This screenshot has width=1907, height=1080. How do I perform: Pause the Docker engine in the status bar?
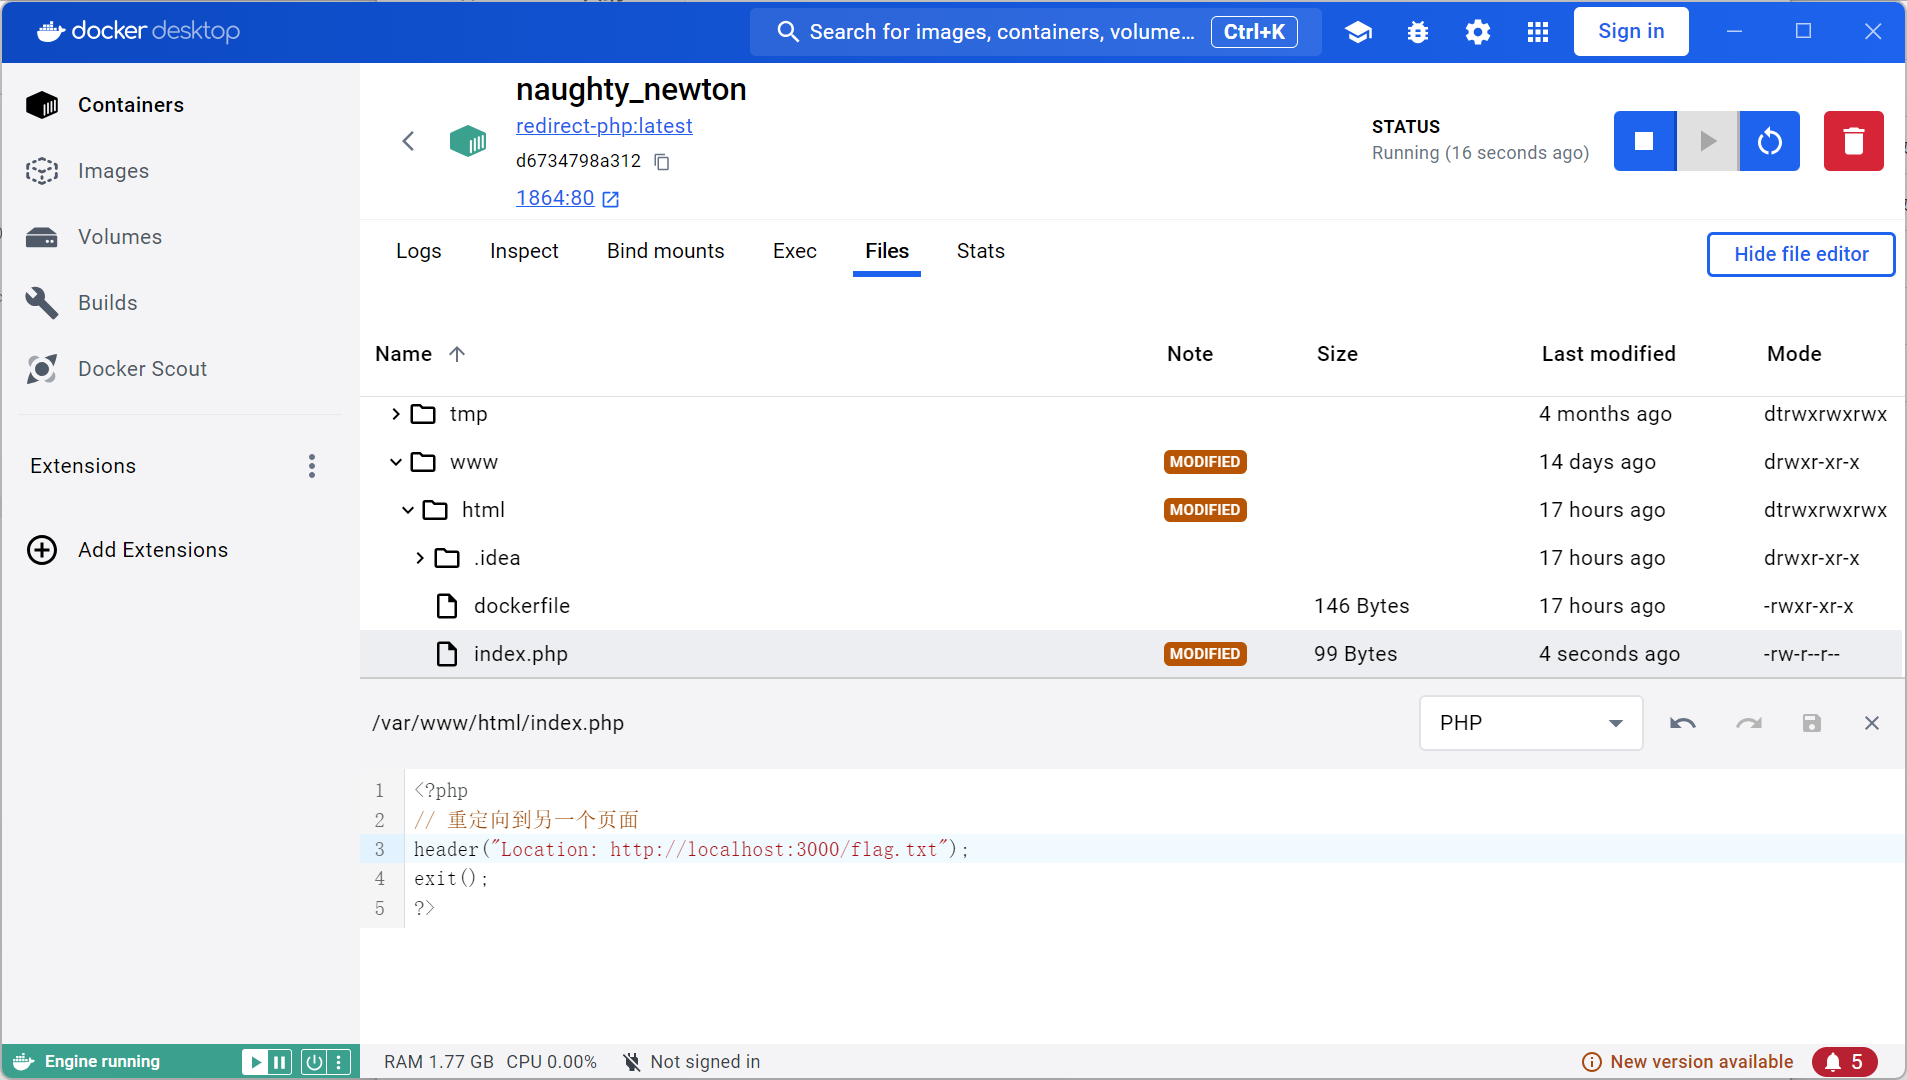(x=280, y=1062)
